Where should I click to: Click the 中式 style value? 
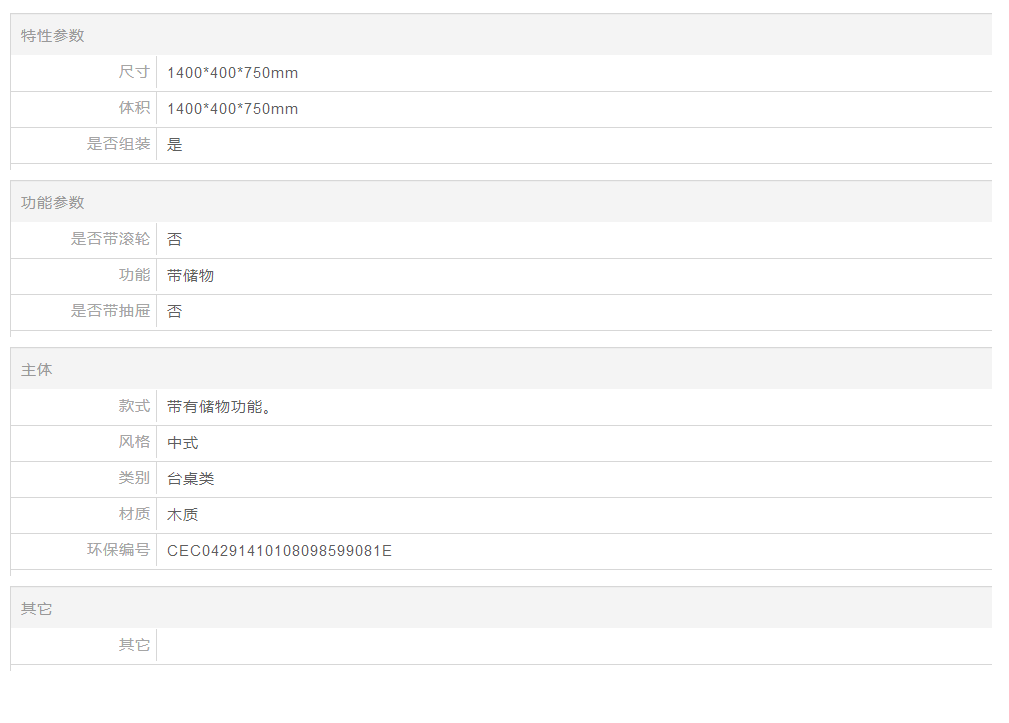pos(183,443)
